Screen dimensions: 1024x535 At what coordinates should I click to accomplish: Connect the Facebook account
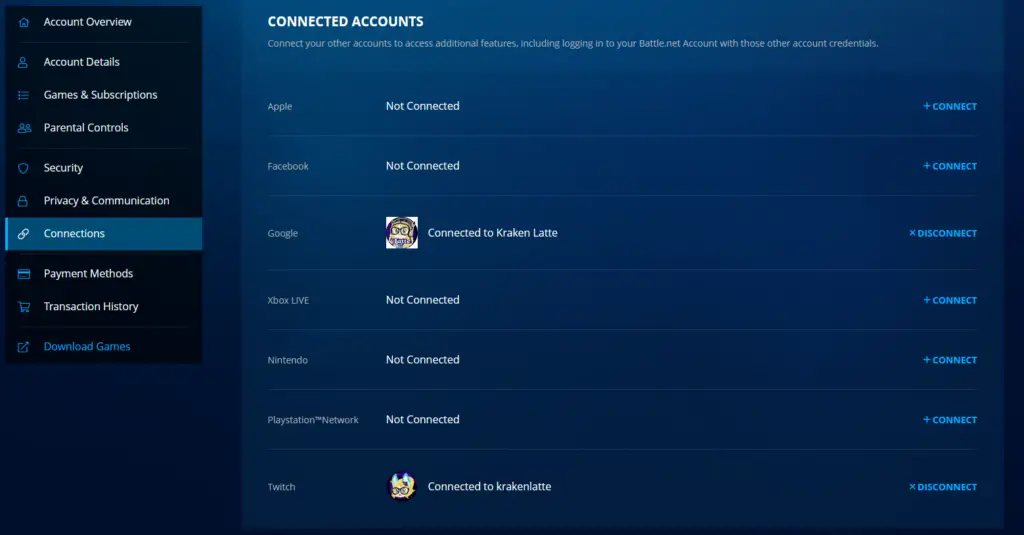pos(950,167)
